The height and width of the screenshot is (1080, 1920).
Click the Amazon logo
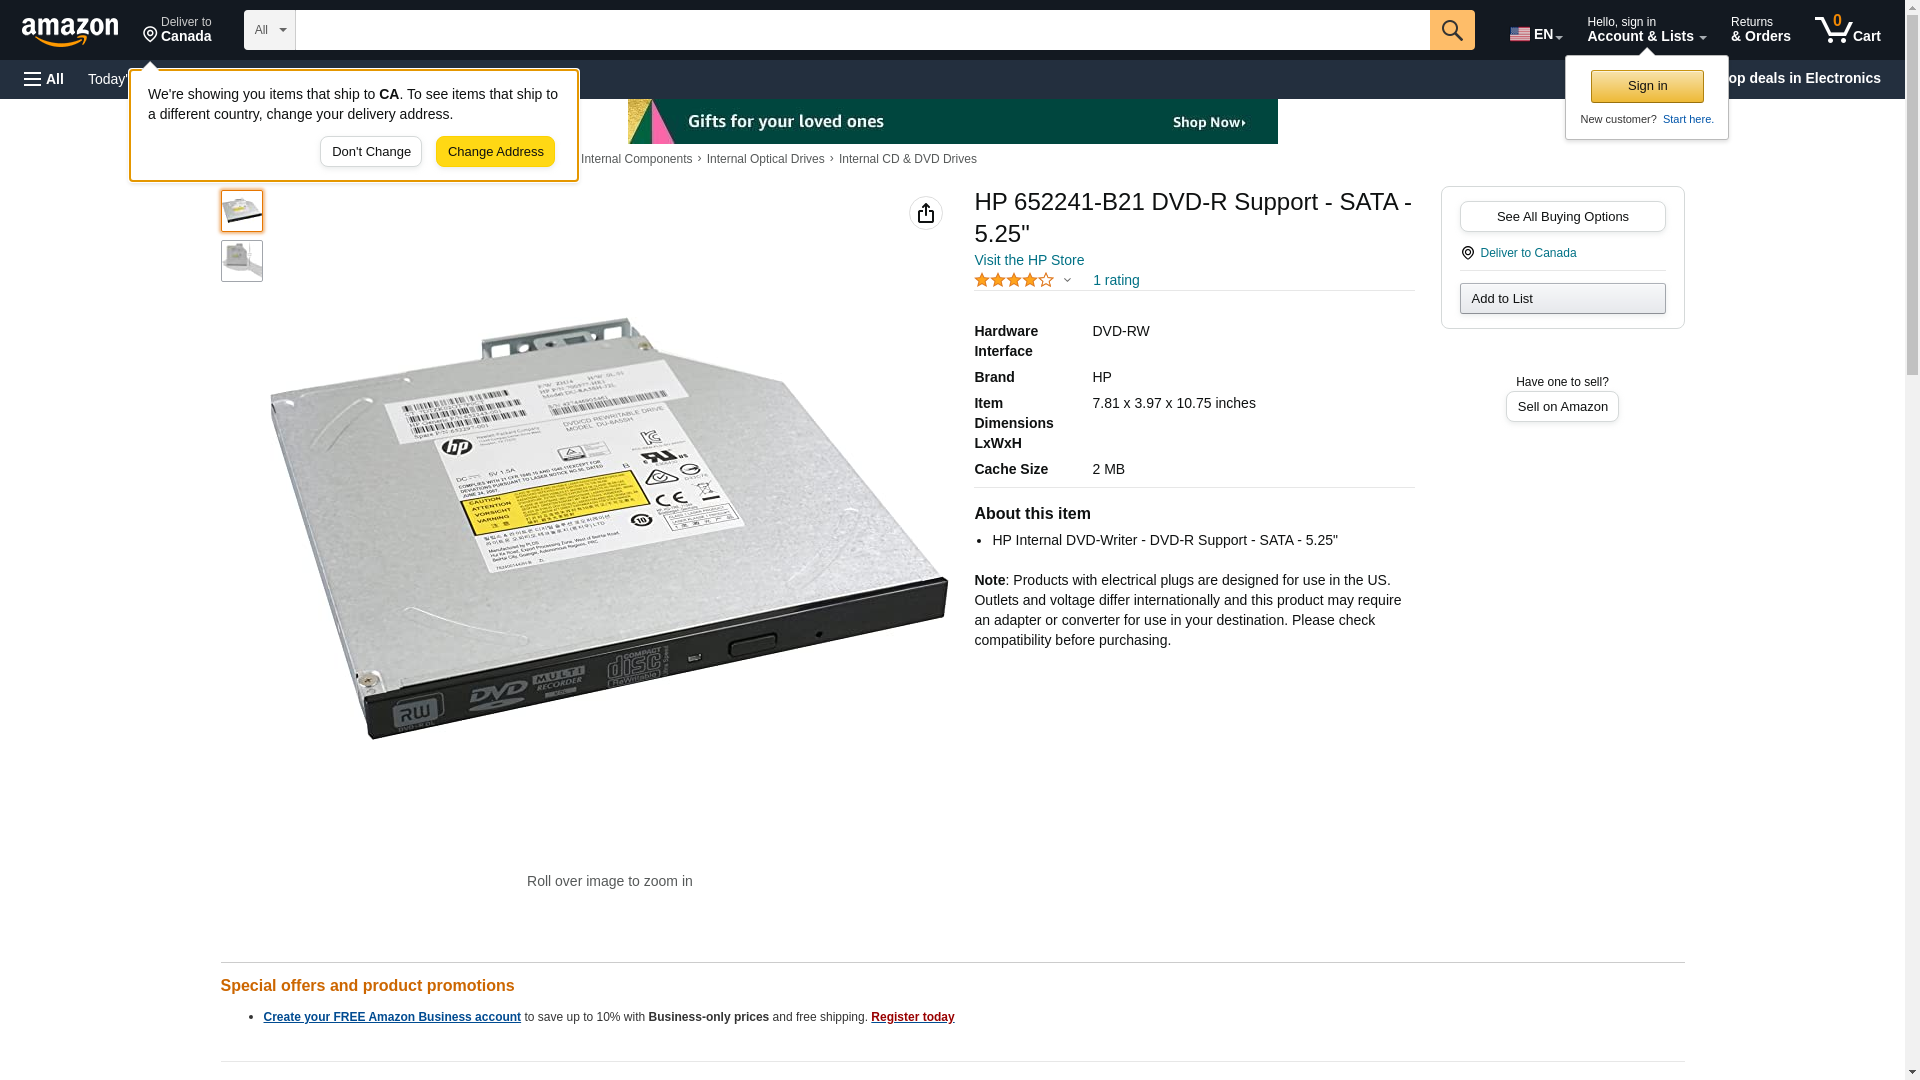[x=70, y=31]
